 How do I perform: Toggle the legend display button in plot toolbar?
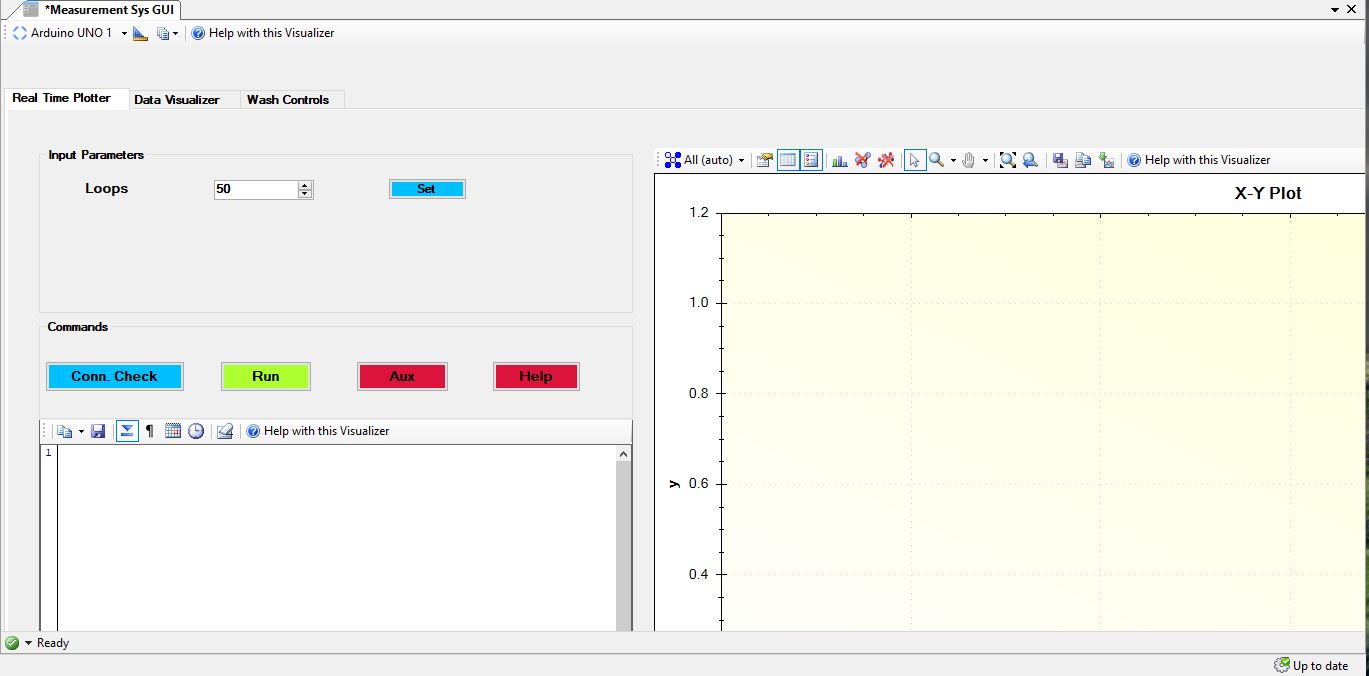click(x=811, y=160)
